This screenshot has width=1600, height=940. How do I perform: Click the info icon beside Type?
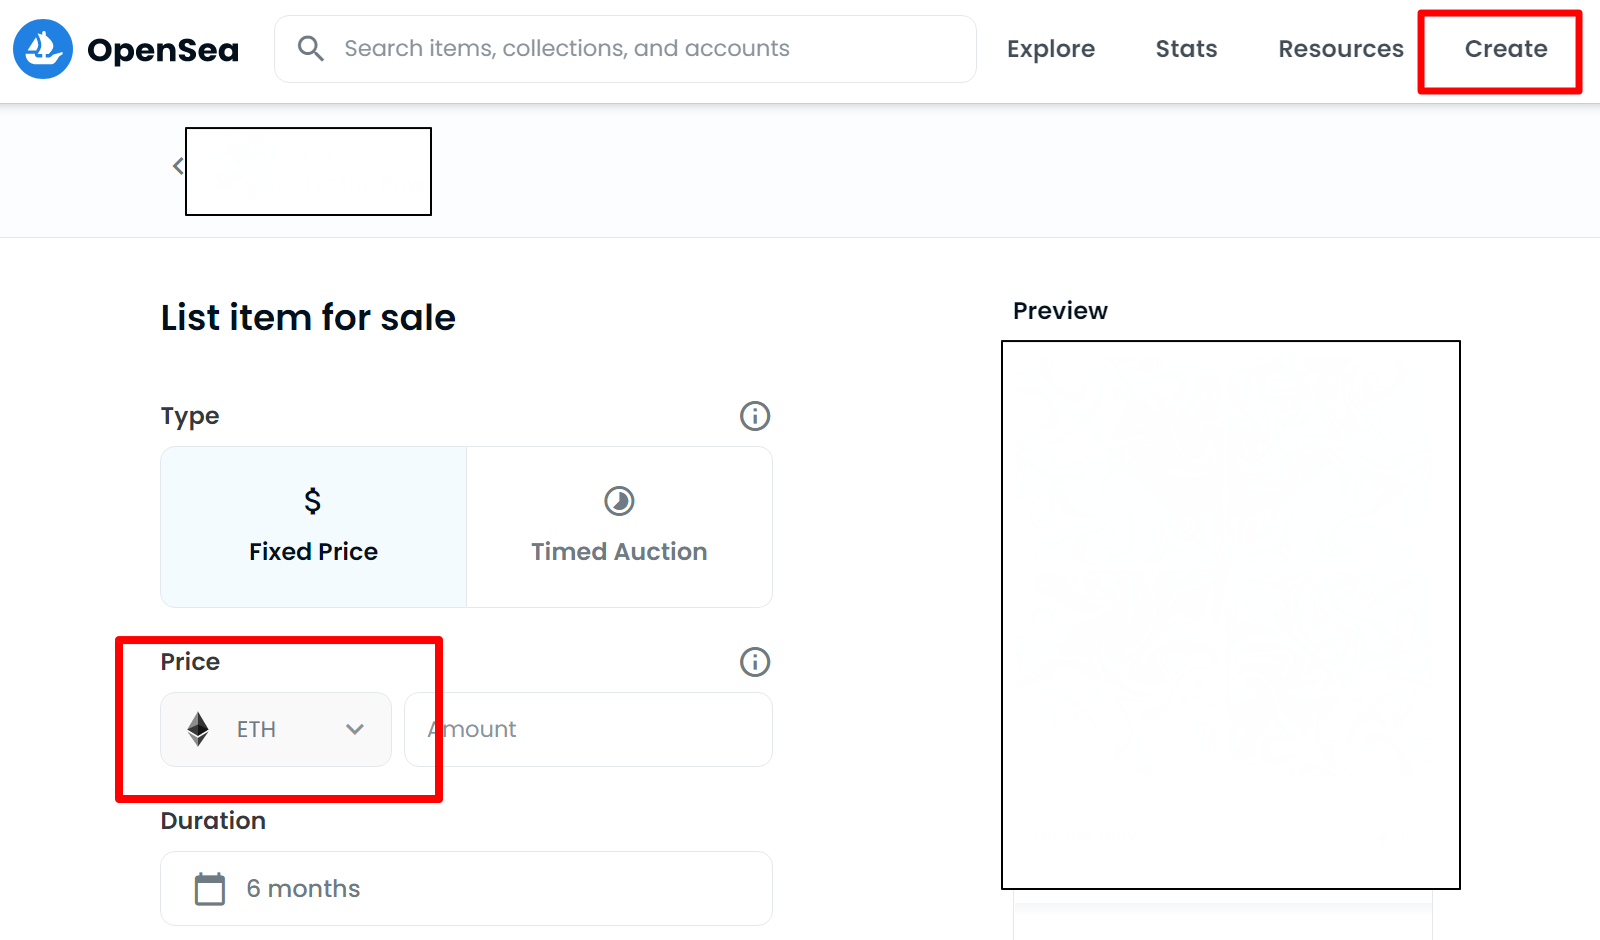755,416
